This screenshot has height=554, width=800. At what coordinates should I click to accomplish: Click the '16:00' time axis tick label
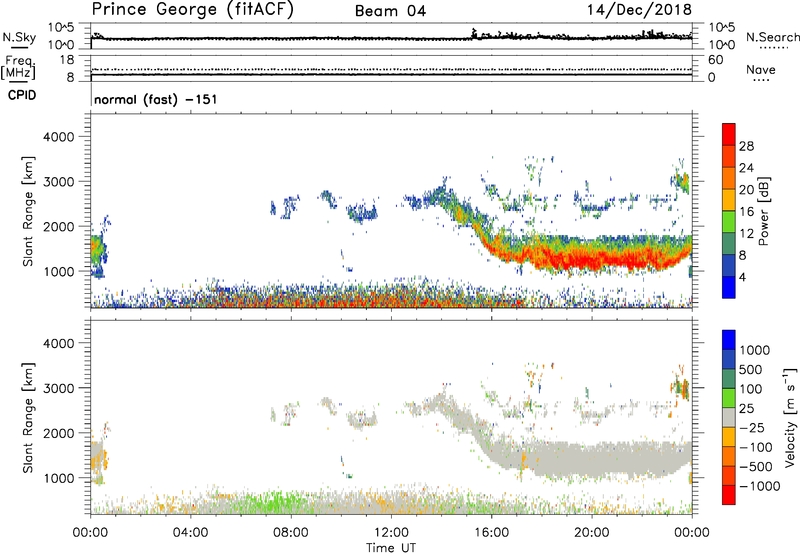491,533
